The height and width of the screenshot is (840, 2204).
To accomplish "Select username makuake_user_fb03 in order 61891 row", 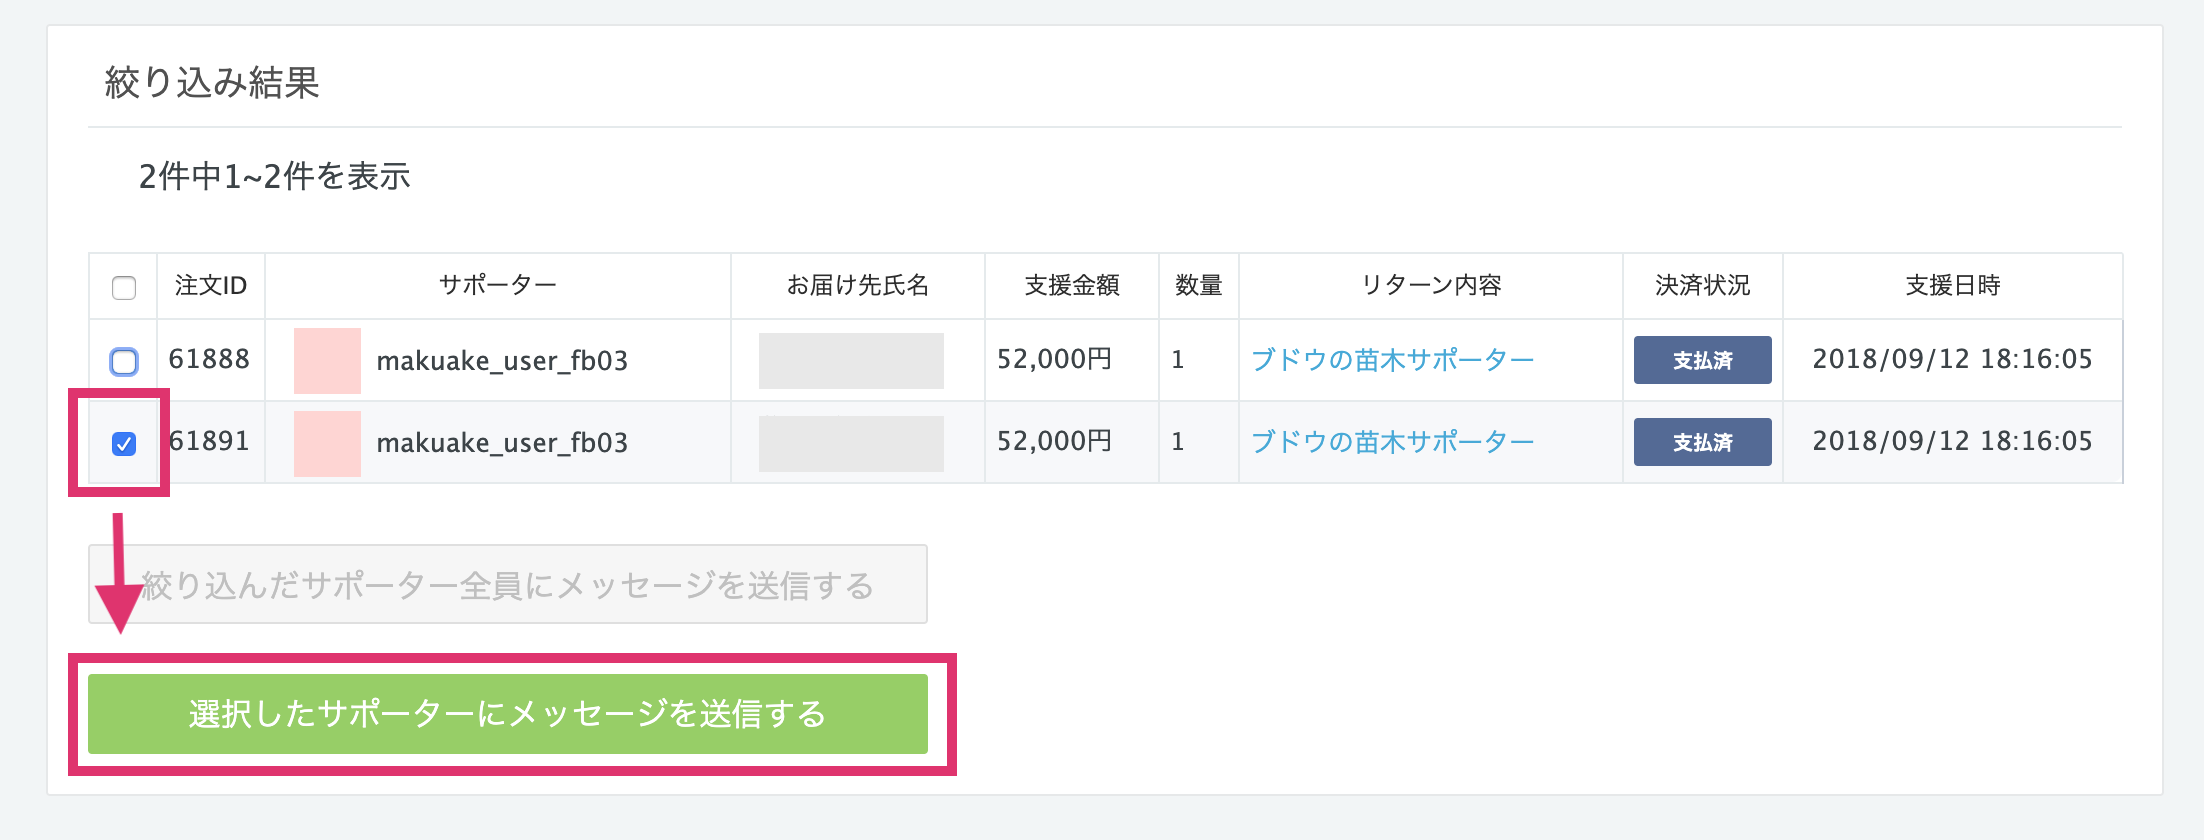I will (502, 443).
